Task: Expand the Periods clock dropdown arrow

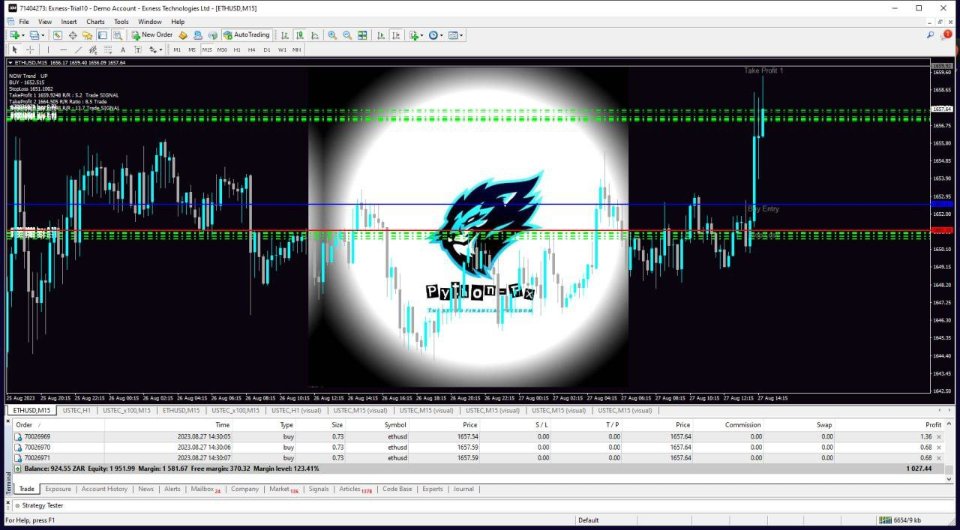Action: (x=441, y=35)
